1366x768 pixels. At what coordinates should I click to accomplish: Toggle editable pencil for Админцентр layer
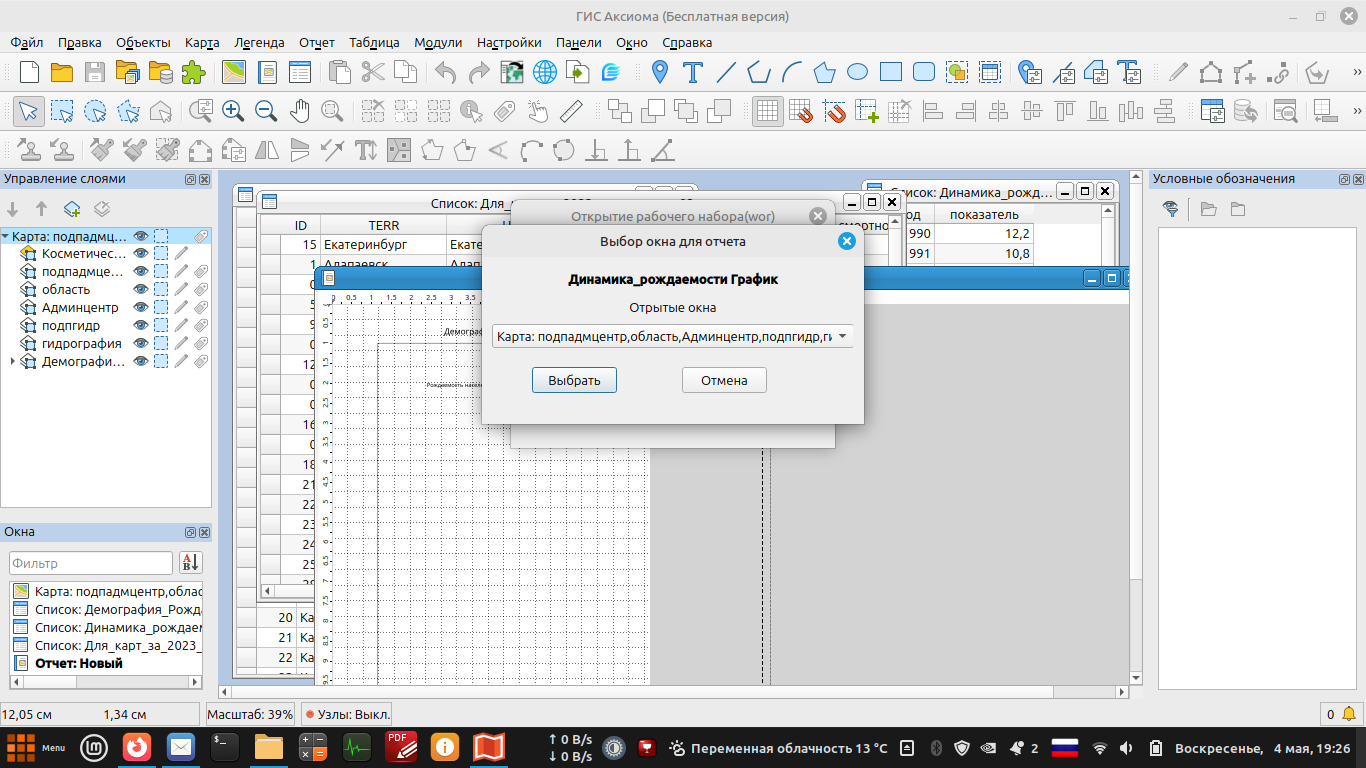pyautogui.click(x=181, y=308)
